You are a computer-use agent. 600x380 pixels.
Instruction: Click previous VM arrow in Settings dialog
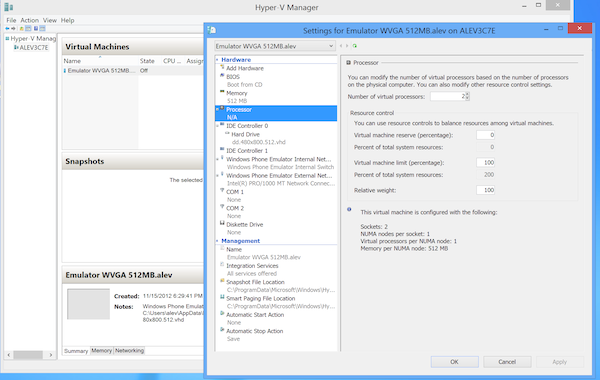341,46
